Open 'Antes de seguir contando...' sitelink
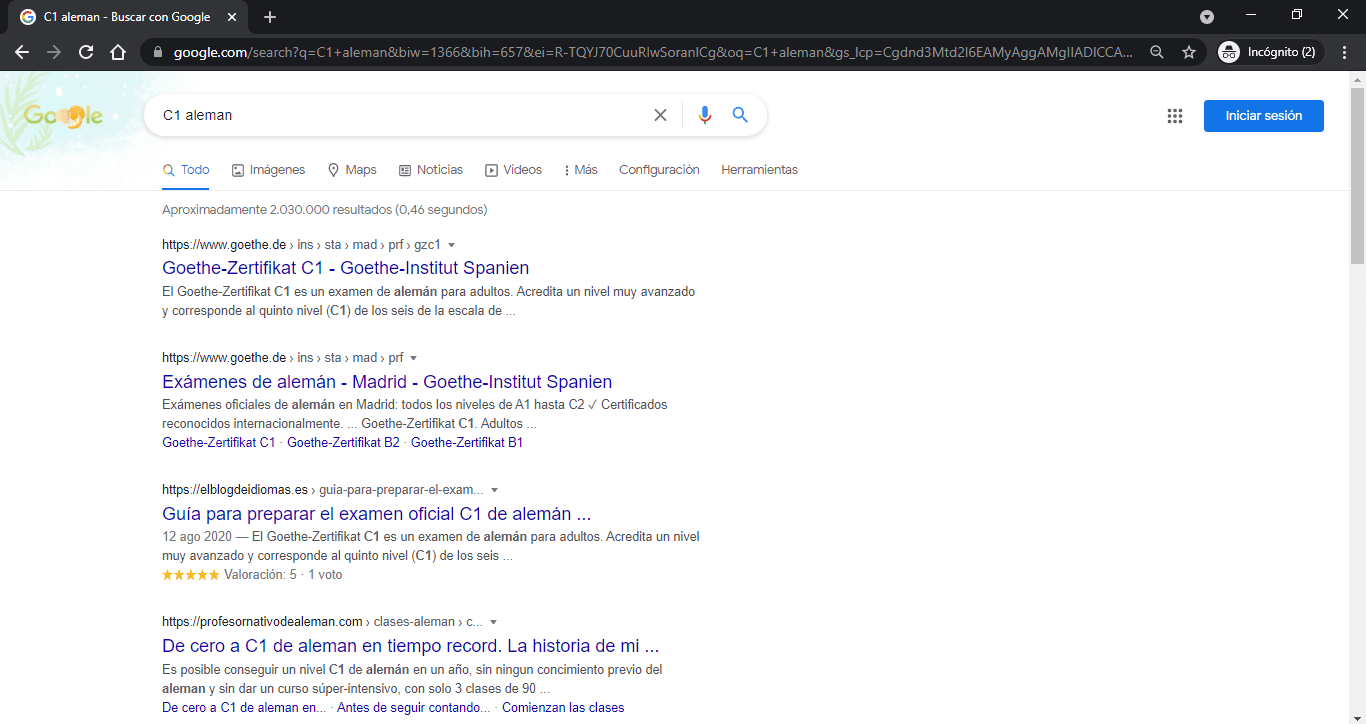Image resolution: width=1366 pixels, height=724 pixels. [x=414, y=707]
